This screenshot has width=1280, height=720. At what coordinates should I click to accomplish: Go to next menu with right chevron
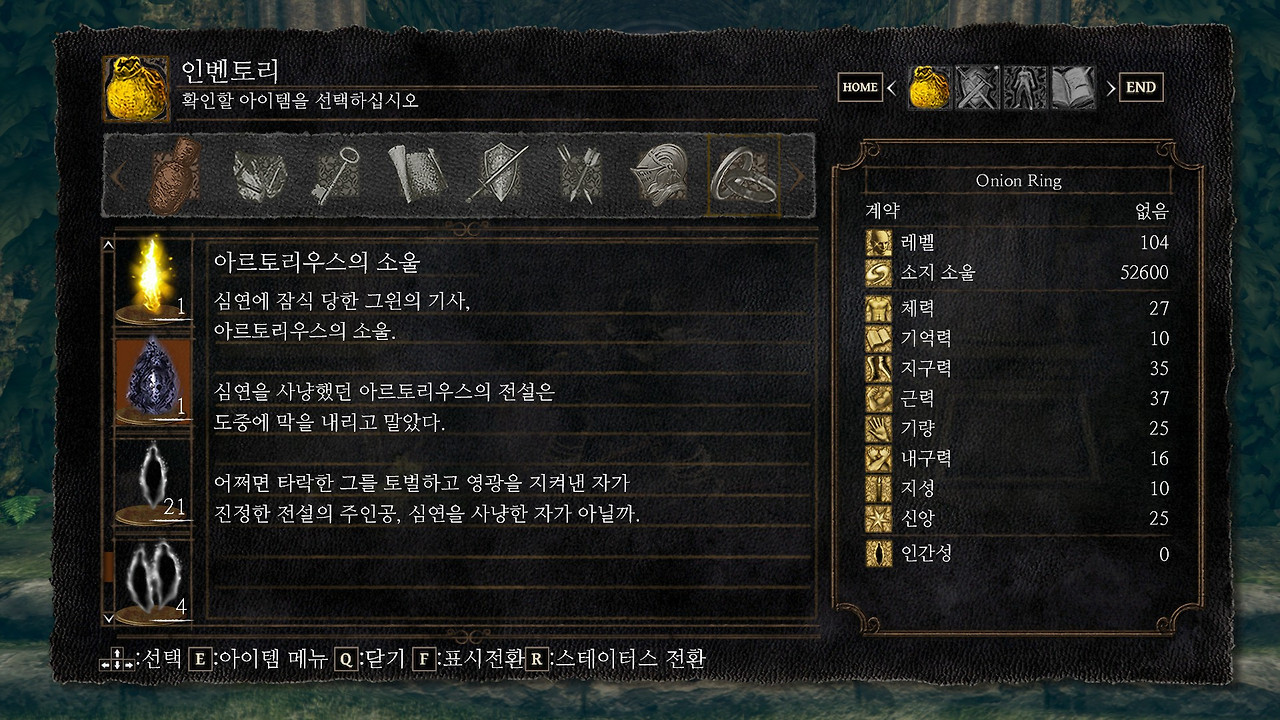click(1110, 88)
